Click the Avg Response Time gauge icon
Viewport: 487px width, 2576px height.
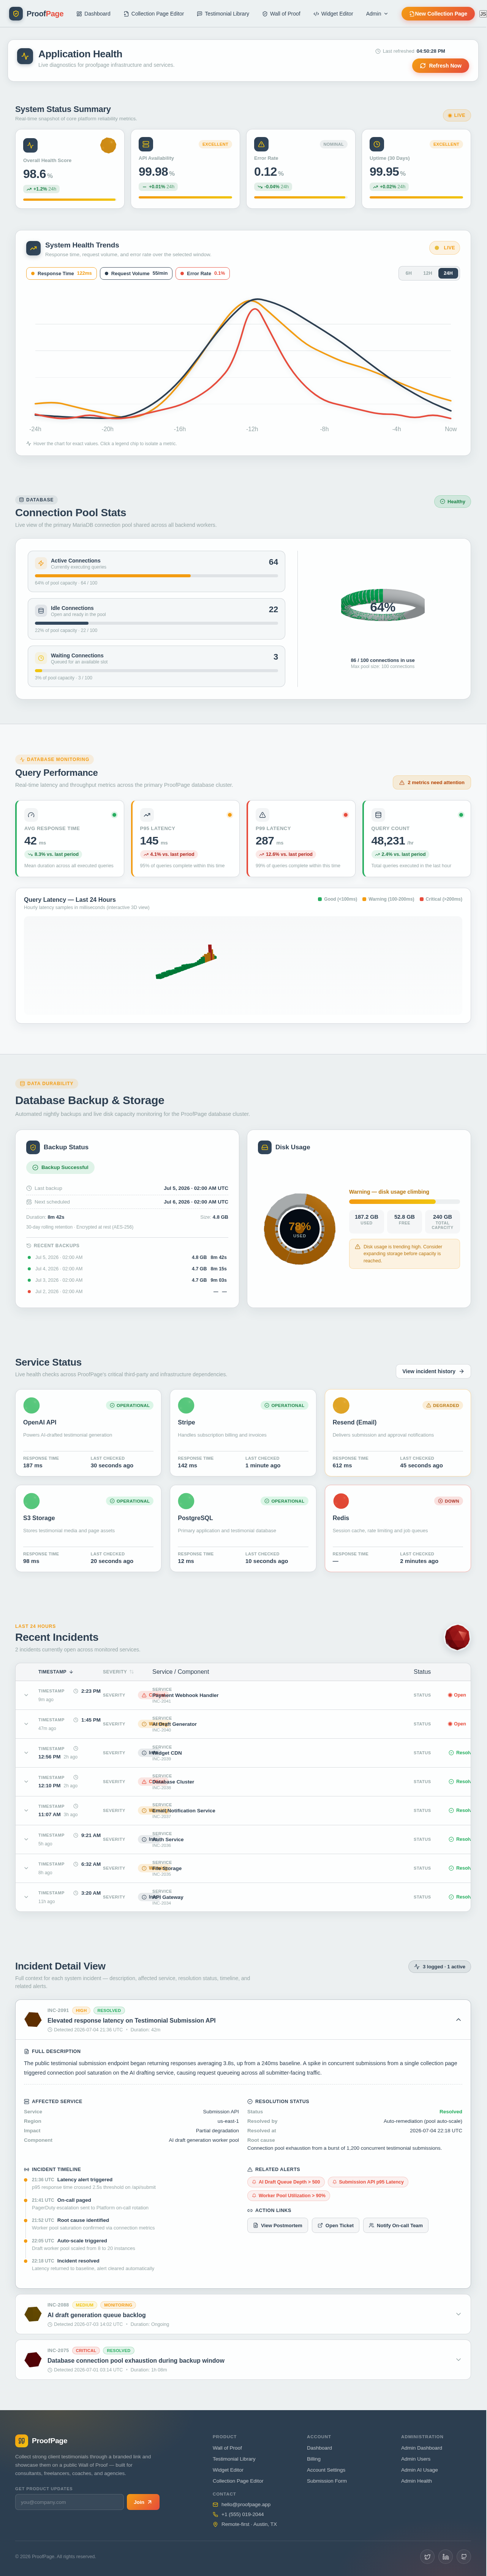click(31, 815)
